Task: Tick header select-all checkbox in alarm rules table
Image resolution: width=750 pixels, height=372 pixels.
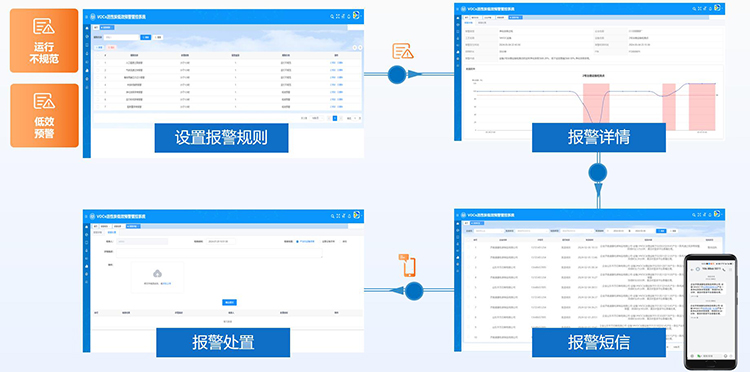Action: tap(98, 55)
